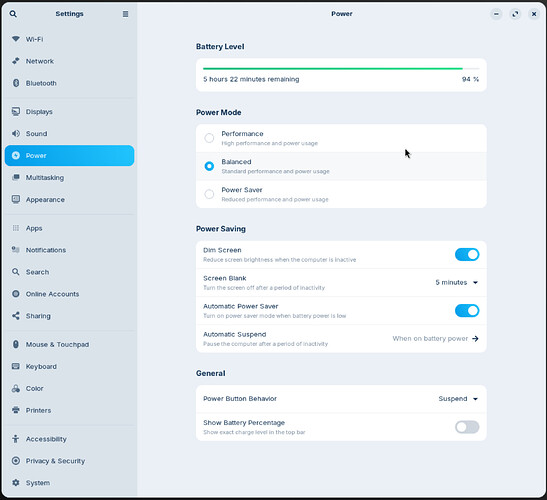Open Automatic Suspend settings arrow
This screenshot has width=547, height=500.
475,338
